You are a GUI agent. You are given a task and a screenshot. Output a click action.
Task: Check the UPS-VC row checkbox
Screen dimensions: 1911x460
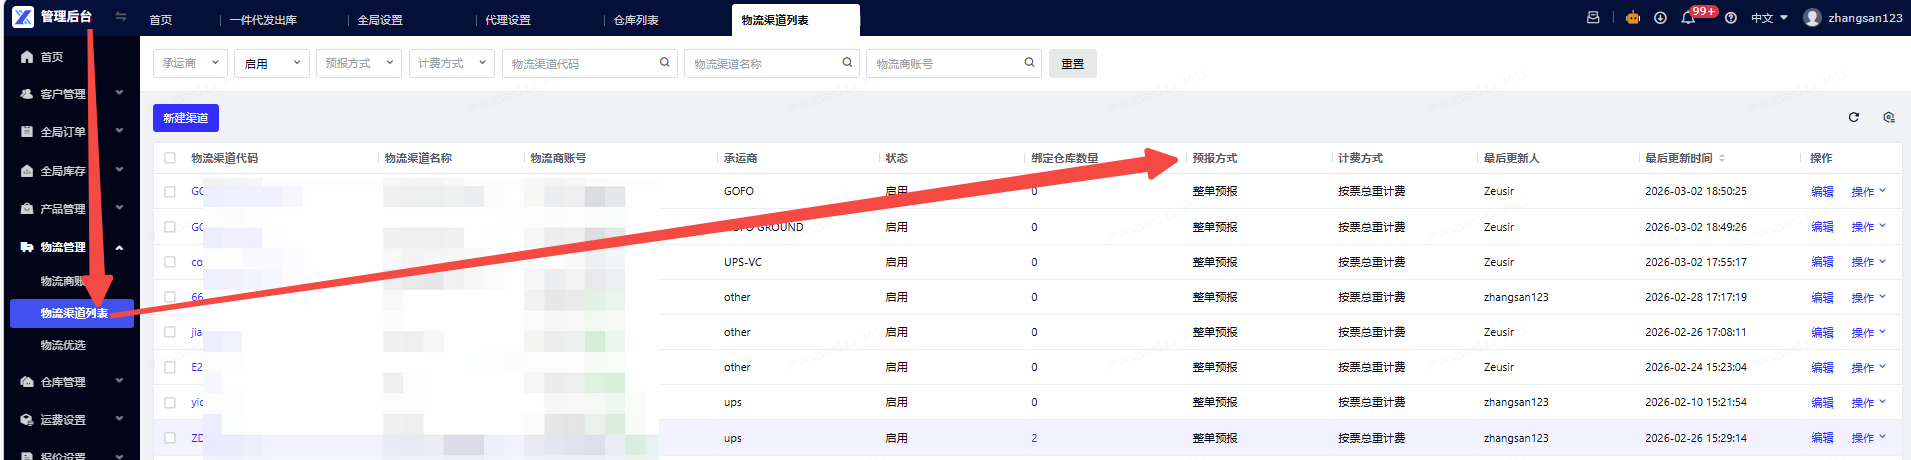point(170,262)
